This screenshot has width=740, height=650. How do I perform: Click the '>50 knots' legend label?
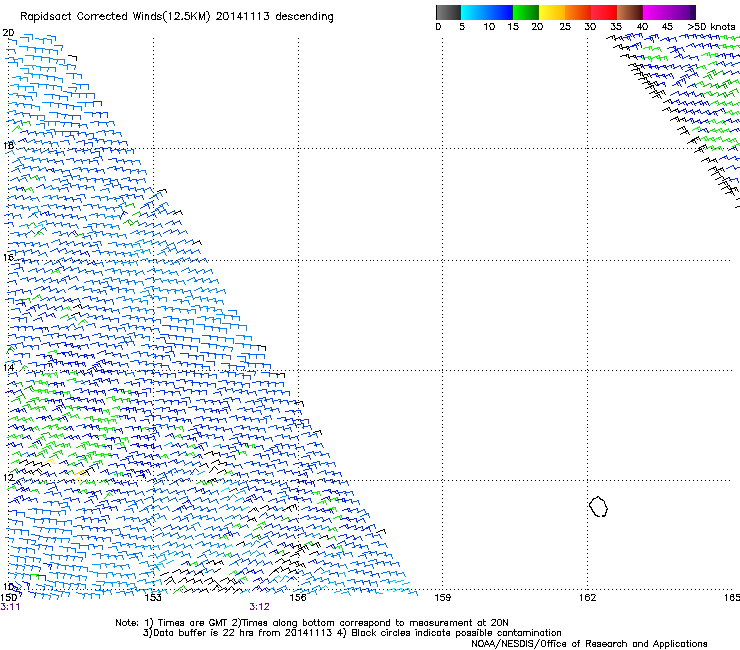click(711, 27)
